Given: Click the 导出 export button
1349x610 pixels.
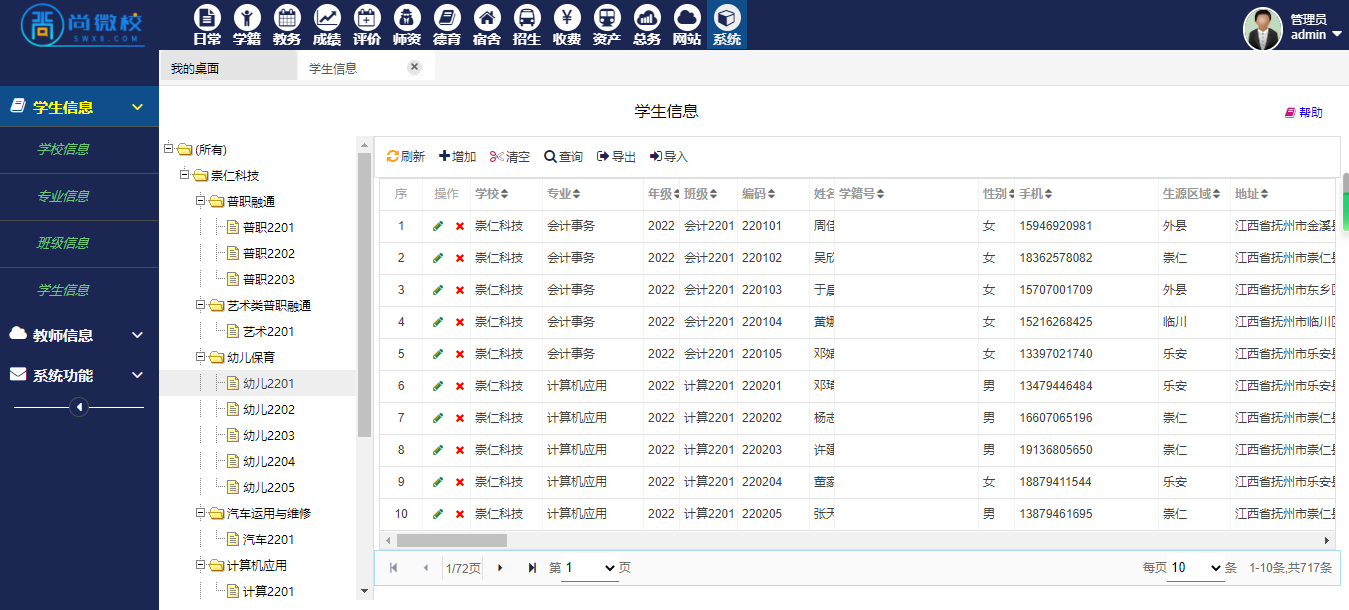Looking at the screenshot, I should tap(617, 156).
